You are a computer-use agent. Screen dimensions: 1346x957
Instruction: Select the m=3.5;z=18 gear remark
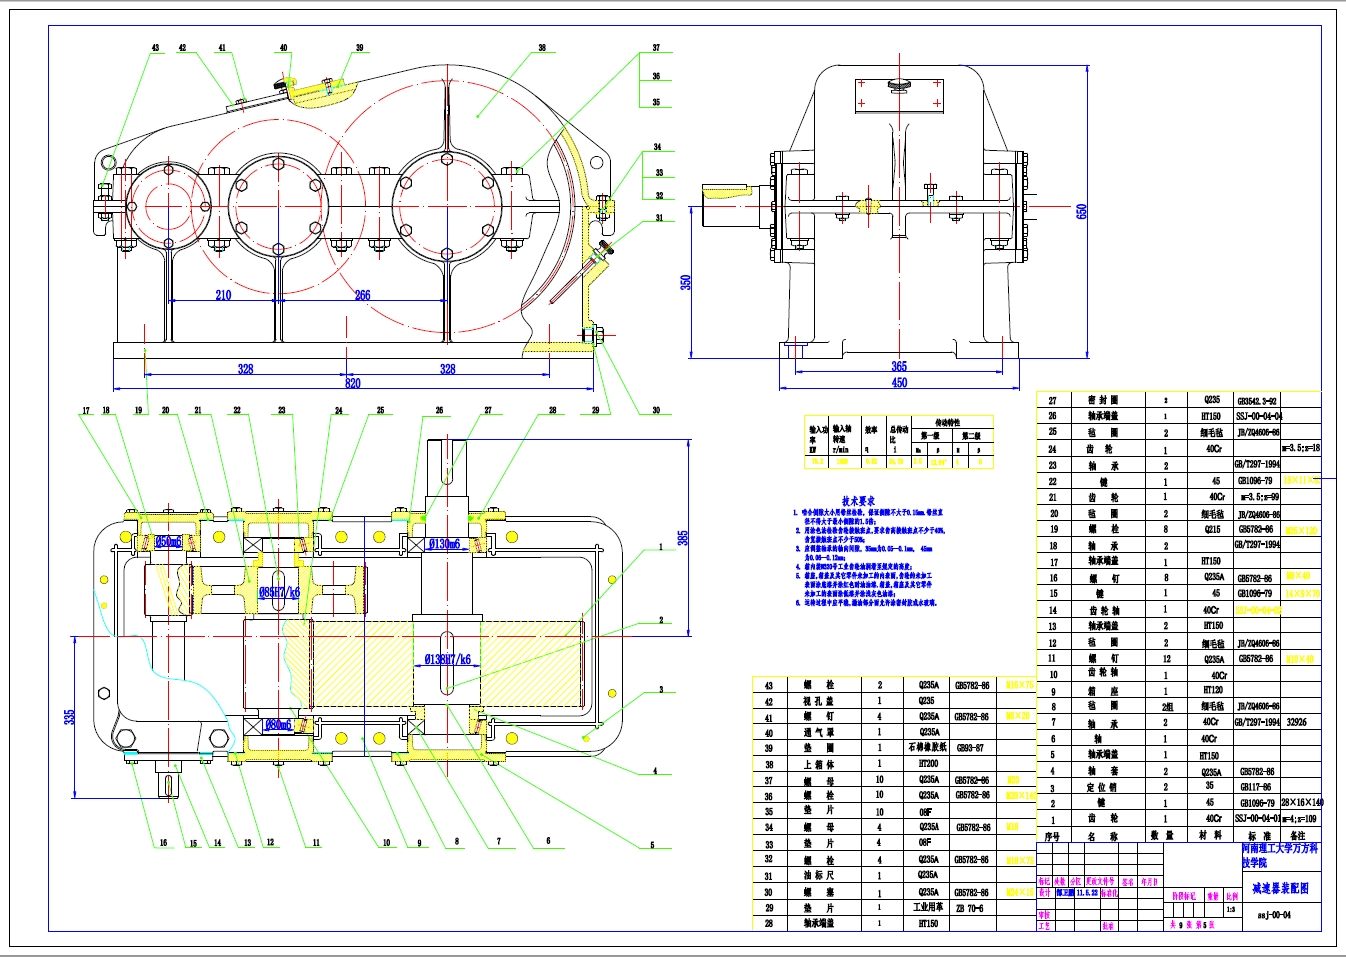(x=1301, y=448)
